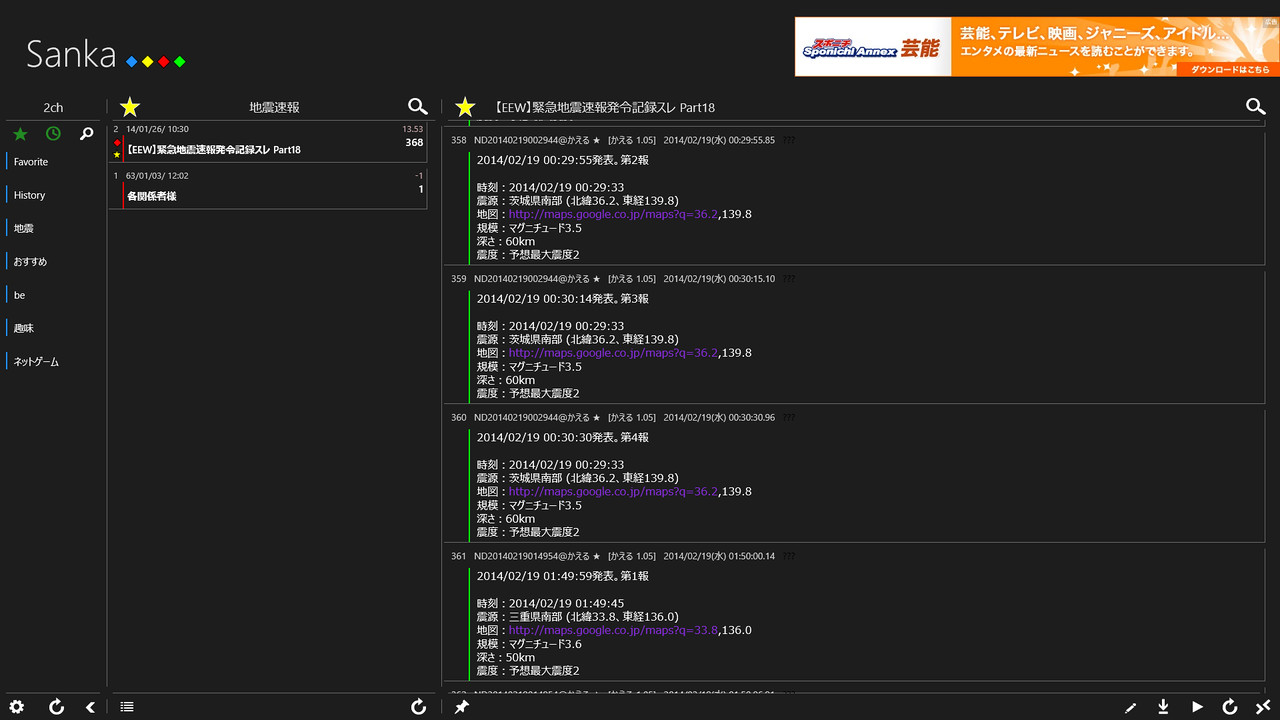Viewport: 1280px width, 720px height.
Task: Open the ネットゲーム category
Action: tap(34, 361)
